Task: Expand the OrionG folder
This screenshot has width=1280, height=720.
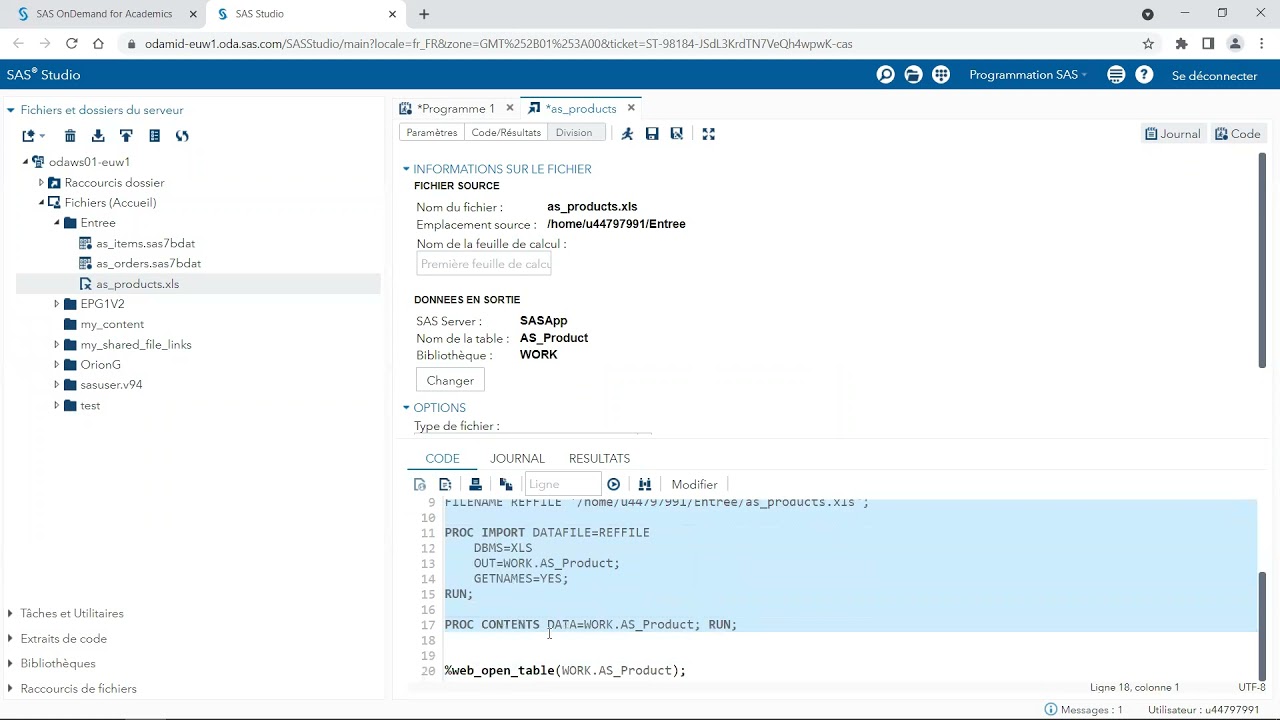Action: point(57,365)
